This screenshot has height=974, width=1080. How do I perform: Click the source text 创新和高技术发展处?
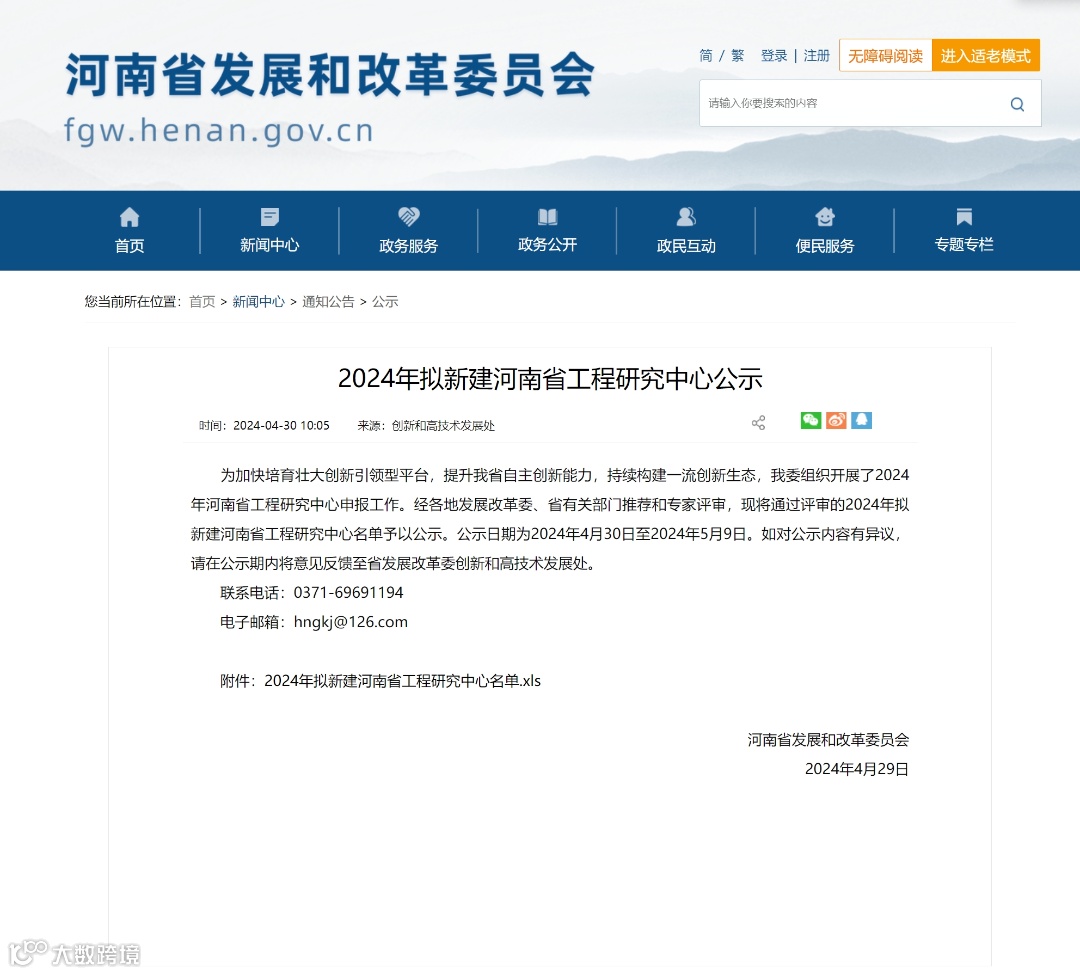[443, 426]
